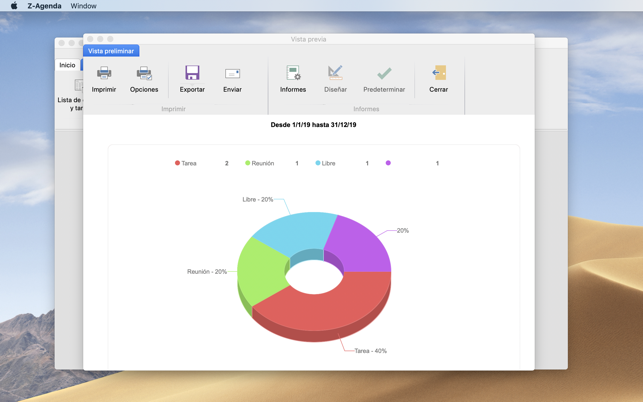Click the purple donut slice

(x=359, y=248)
